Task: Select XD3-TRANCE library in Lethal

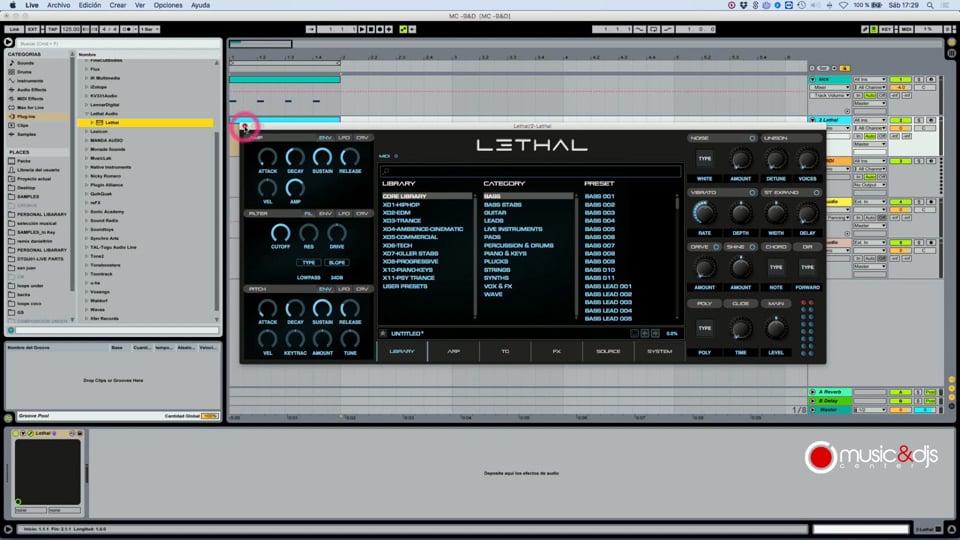Action: click(402, 220)
